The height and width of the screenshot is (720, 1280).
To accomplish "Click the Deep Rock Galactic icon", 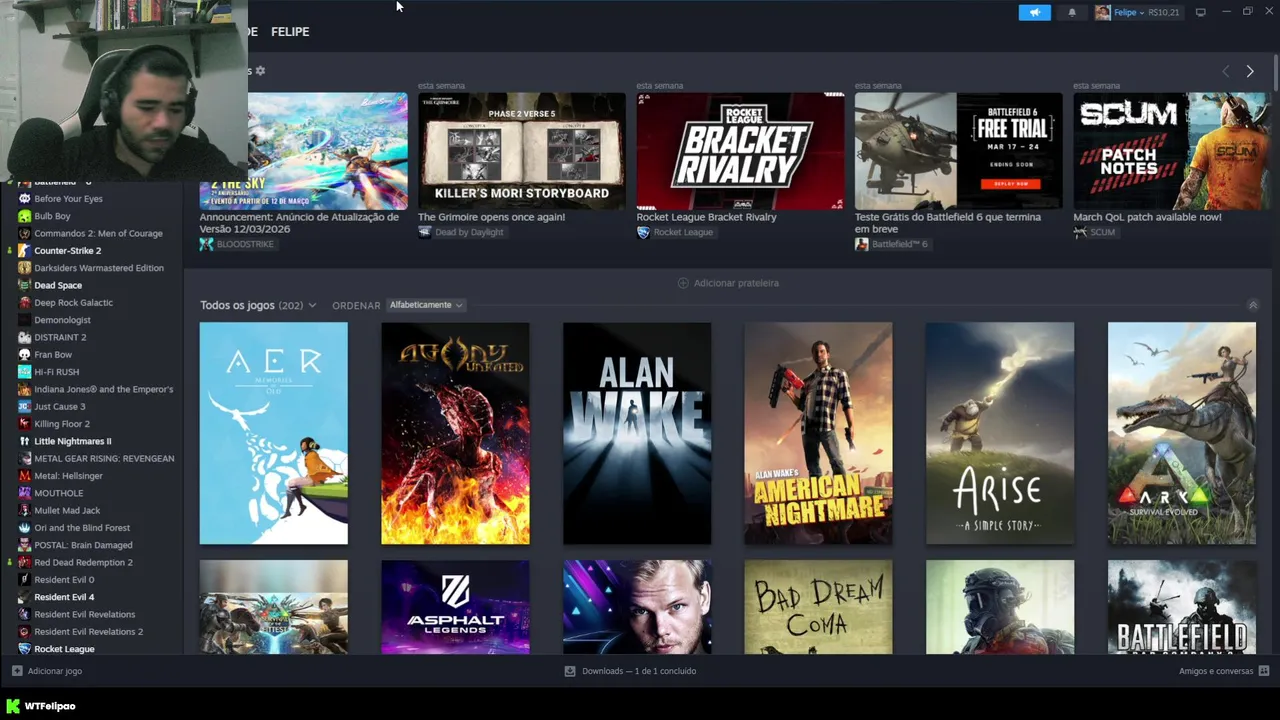I will click(25, 303).
